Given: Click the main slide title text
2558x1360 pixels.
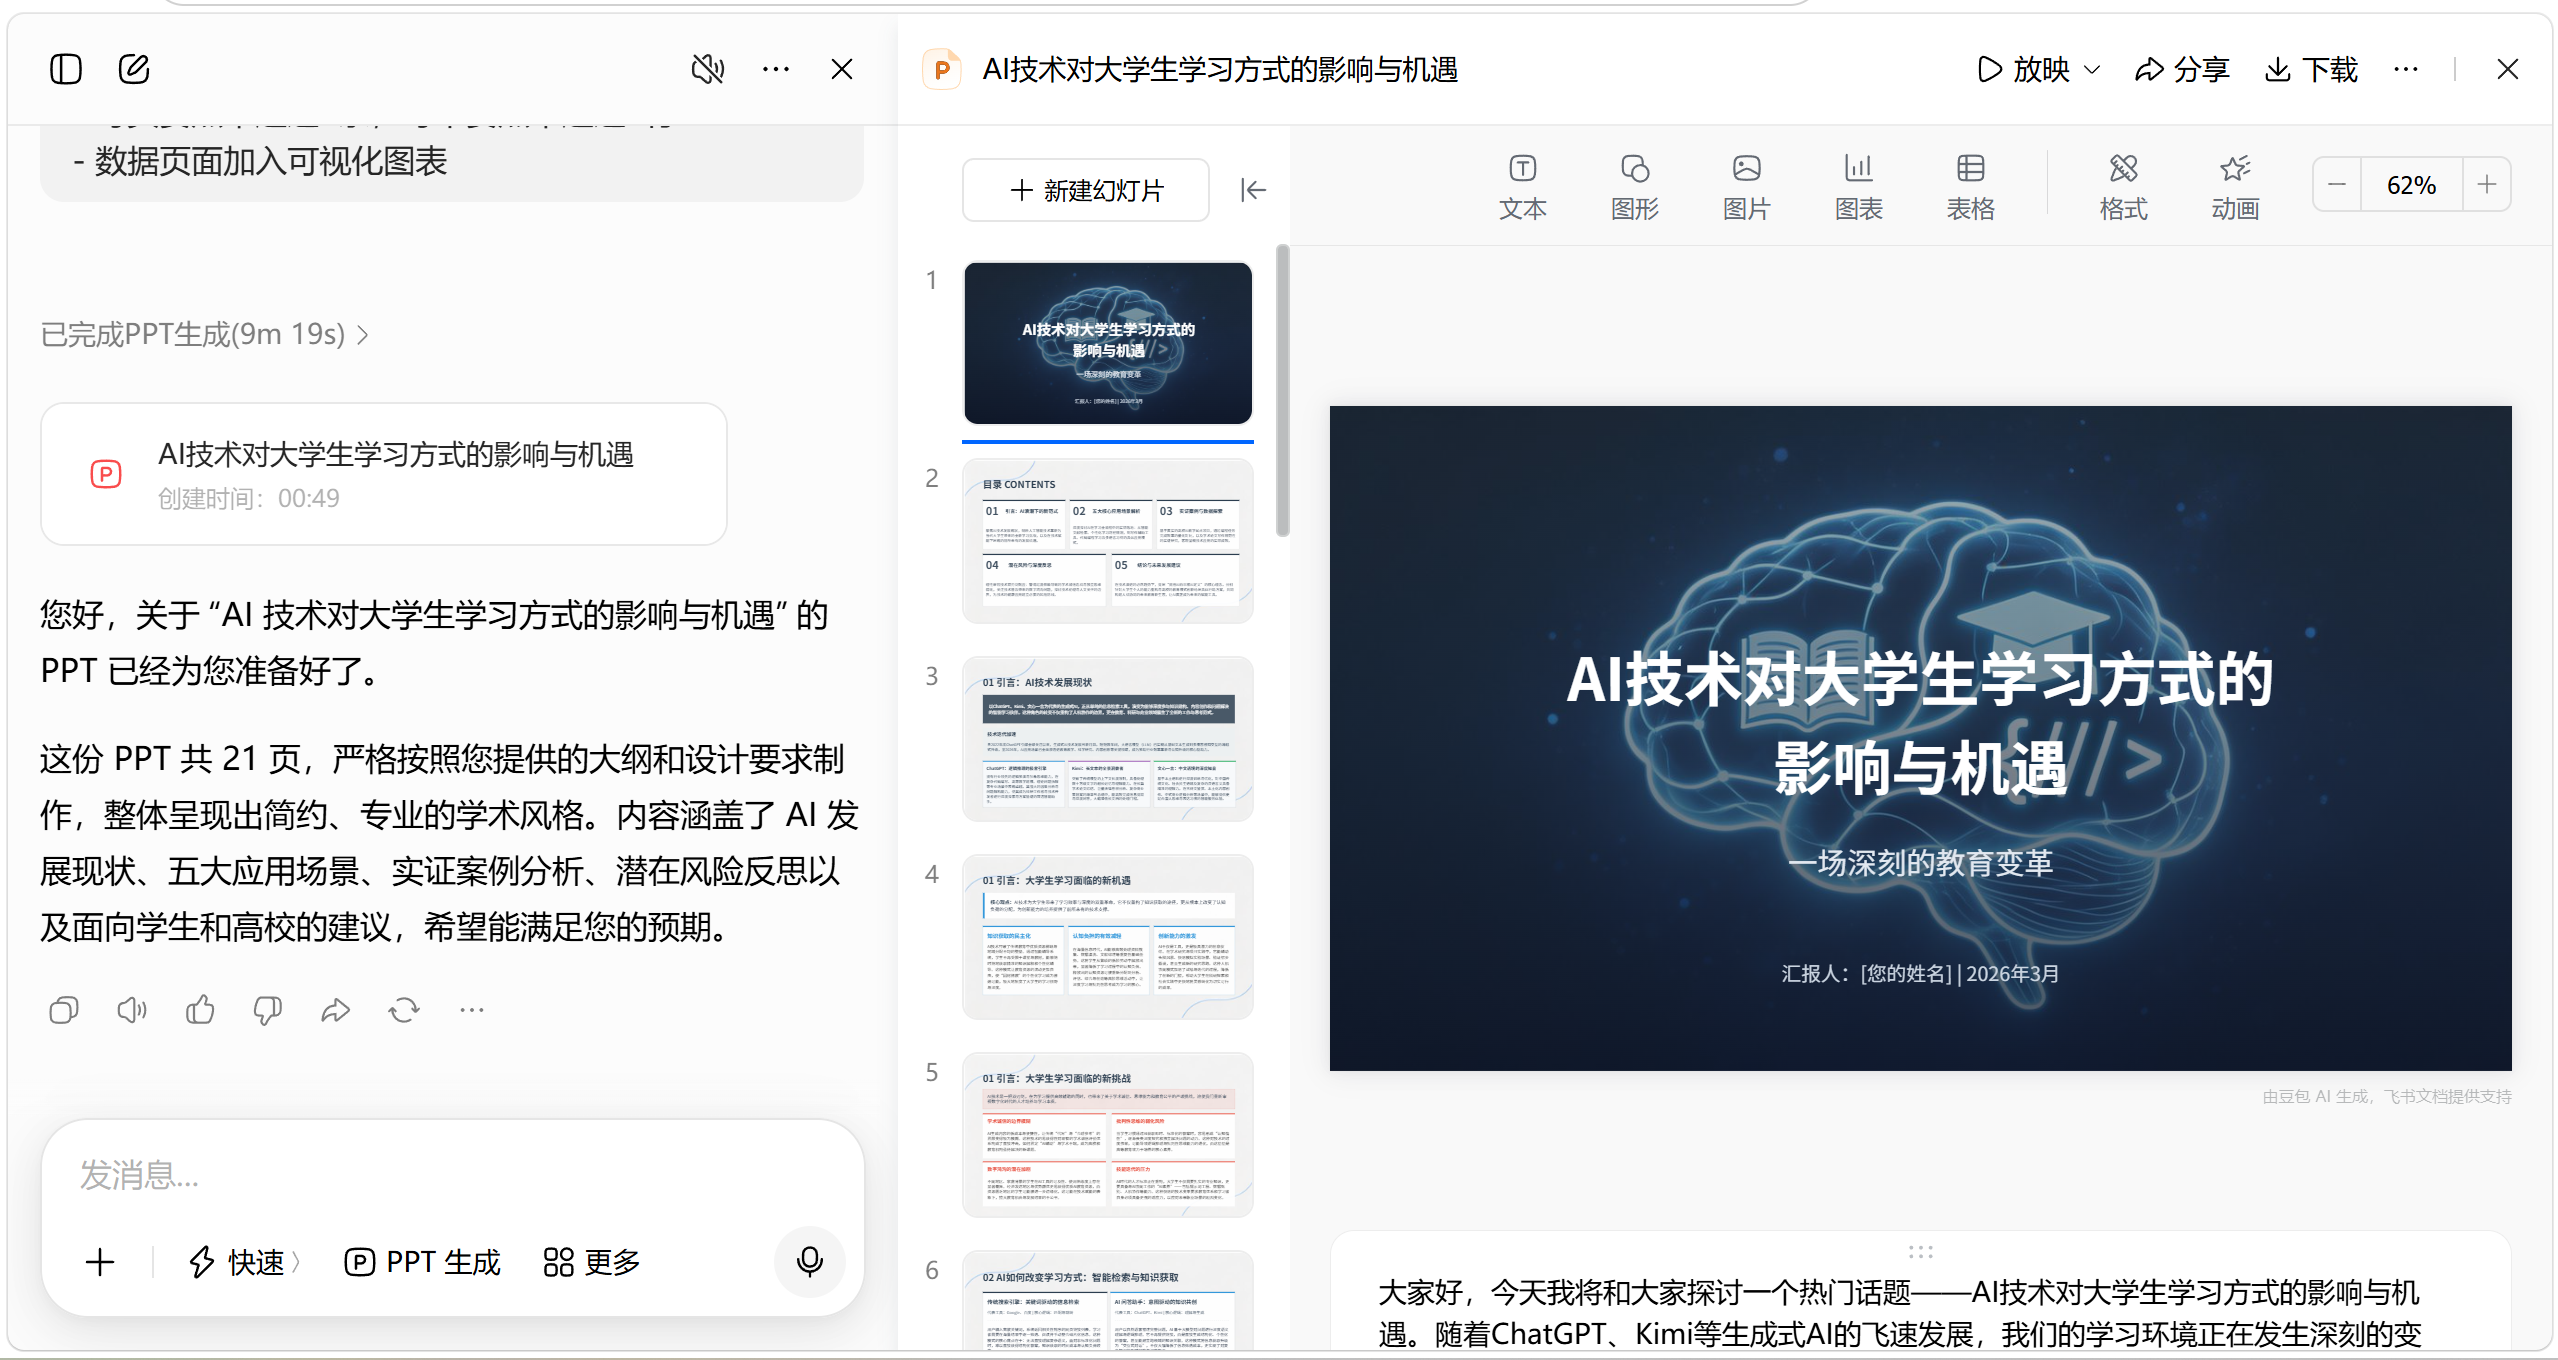Looking at the screenshot, I should tap(1920, 723).
